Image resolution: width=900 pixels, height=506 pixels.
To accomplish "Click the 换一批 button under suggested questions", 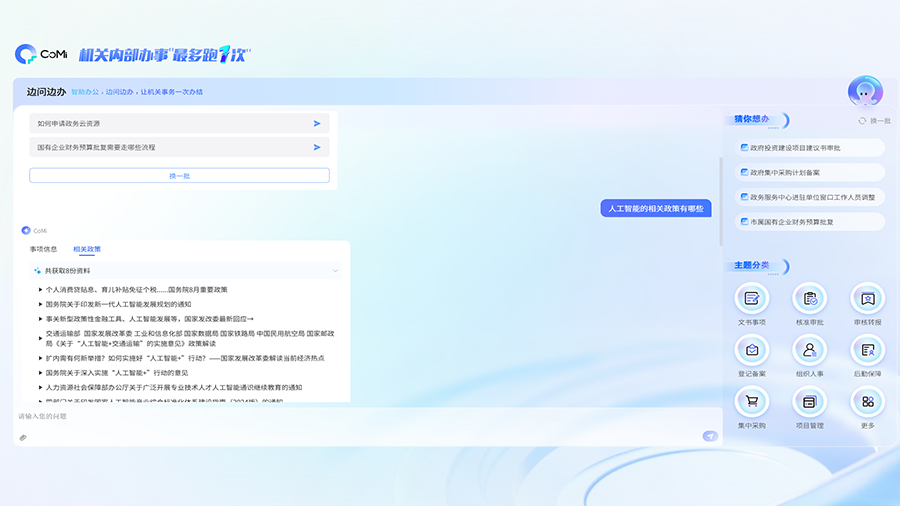I will point(179,175).
